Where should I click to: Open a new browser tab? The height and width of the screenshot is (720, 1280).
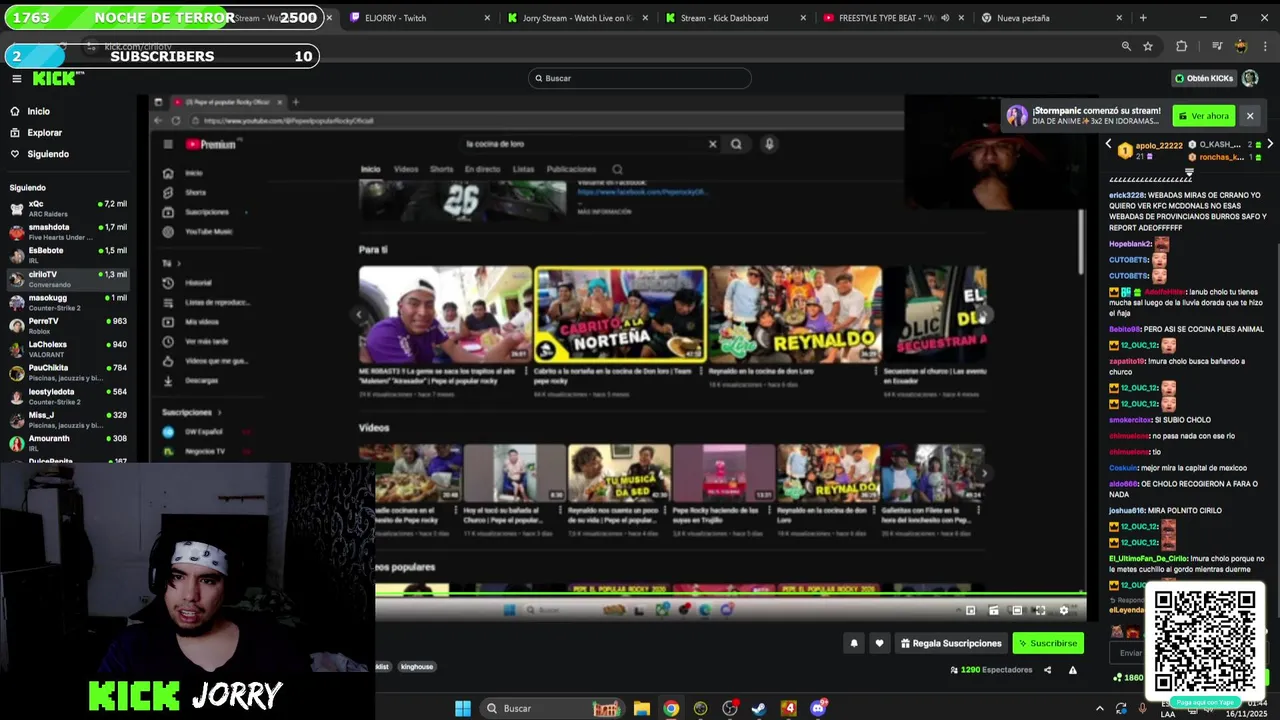[1143, 18]
